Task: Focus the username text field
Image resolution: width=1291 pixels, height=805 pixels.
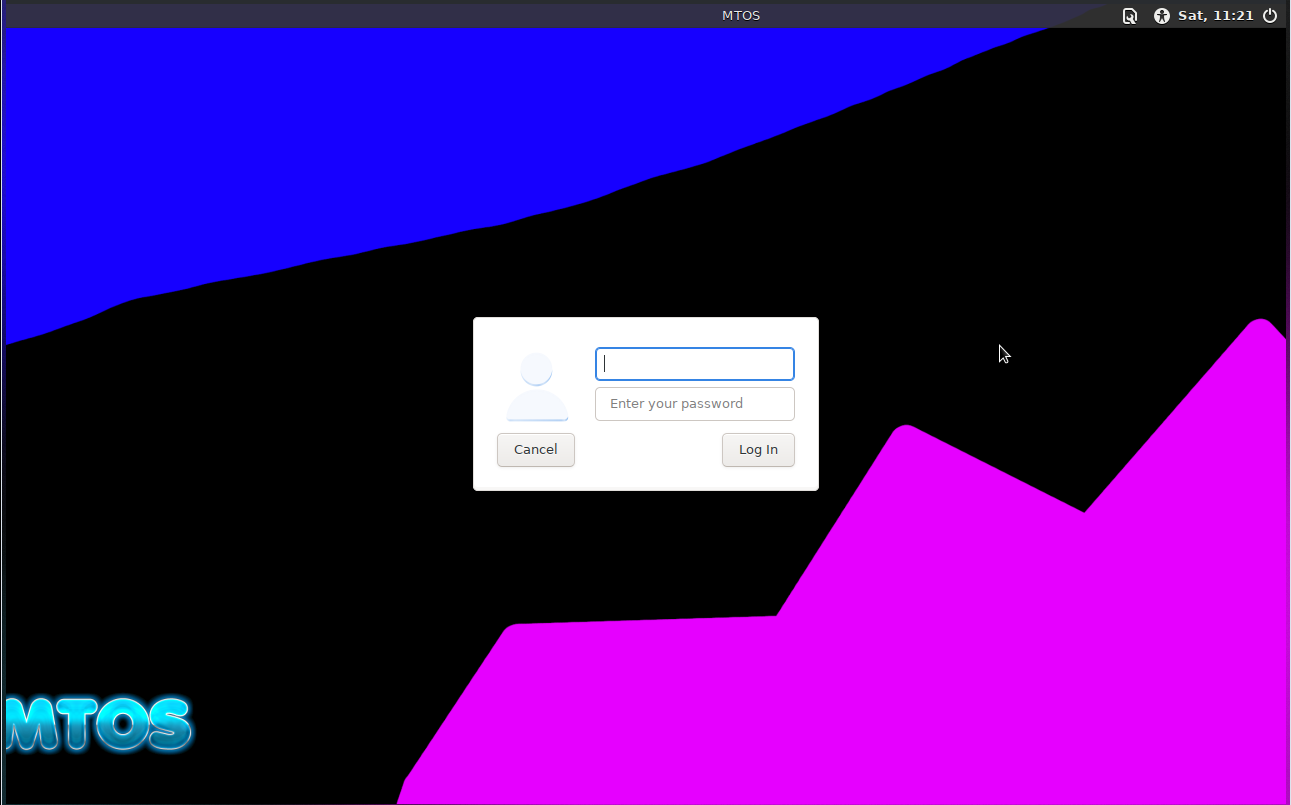Action: point(695,364)
